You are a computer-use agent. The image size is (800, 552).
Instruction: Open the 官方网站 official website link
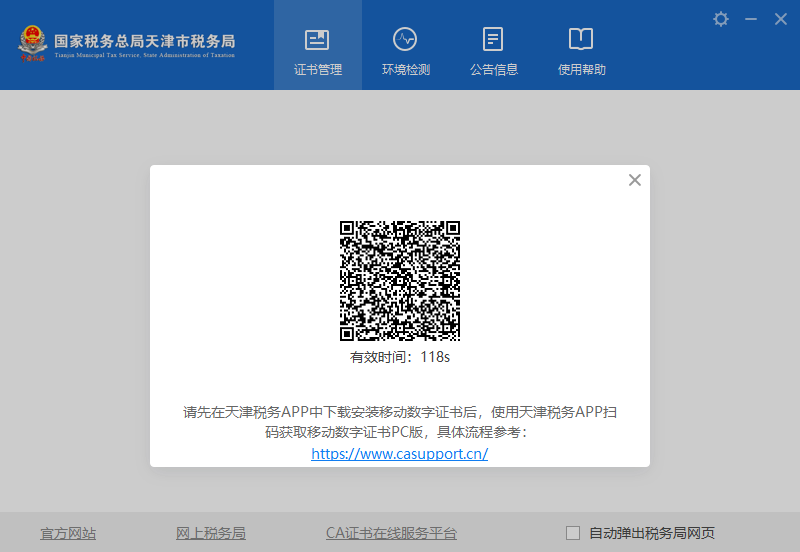(x=68, y=533)
